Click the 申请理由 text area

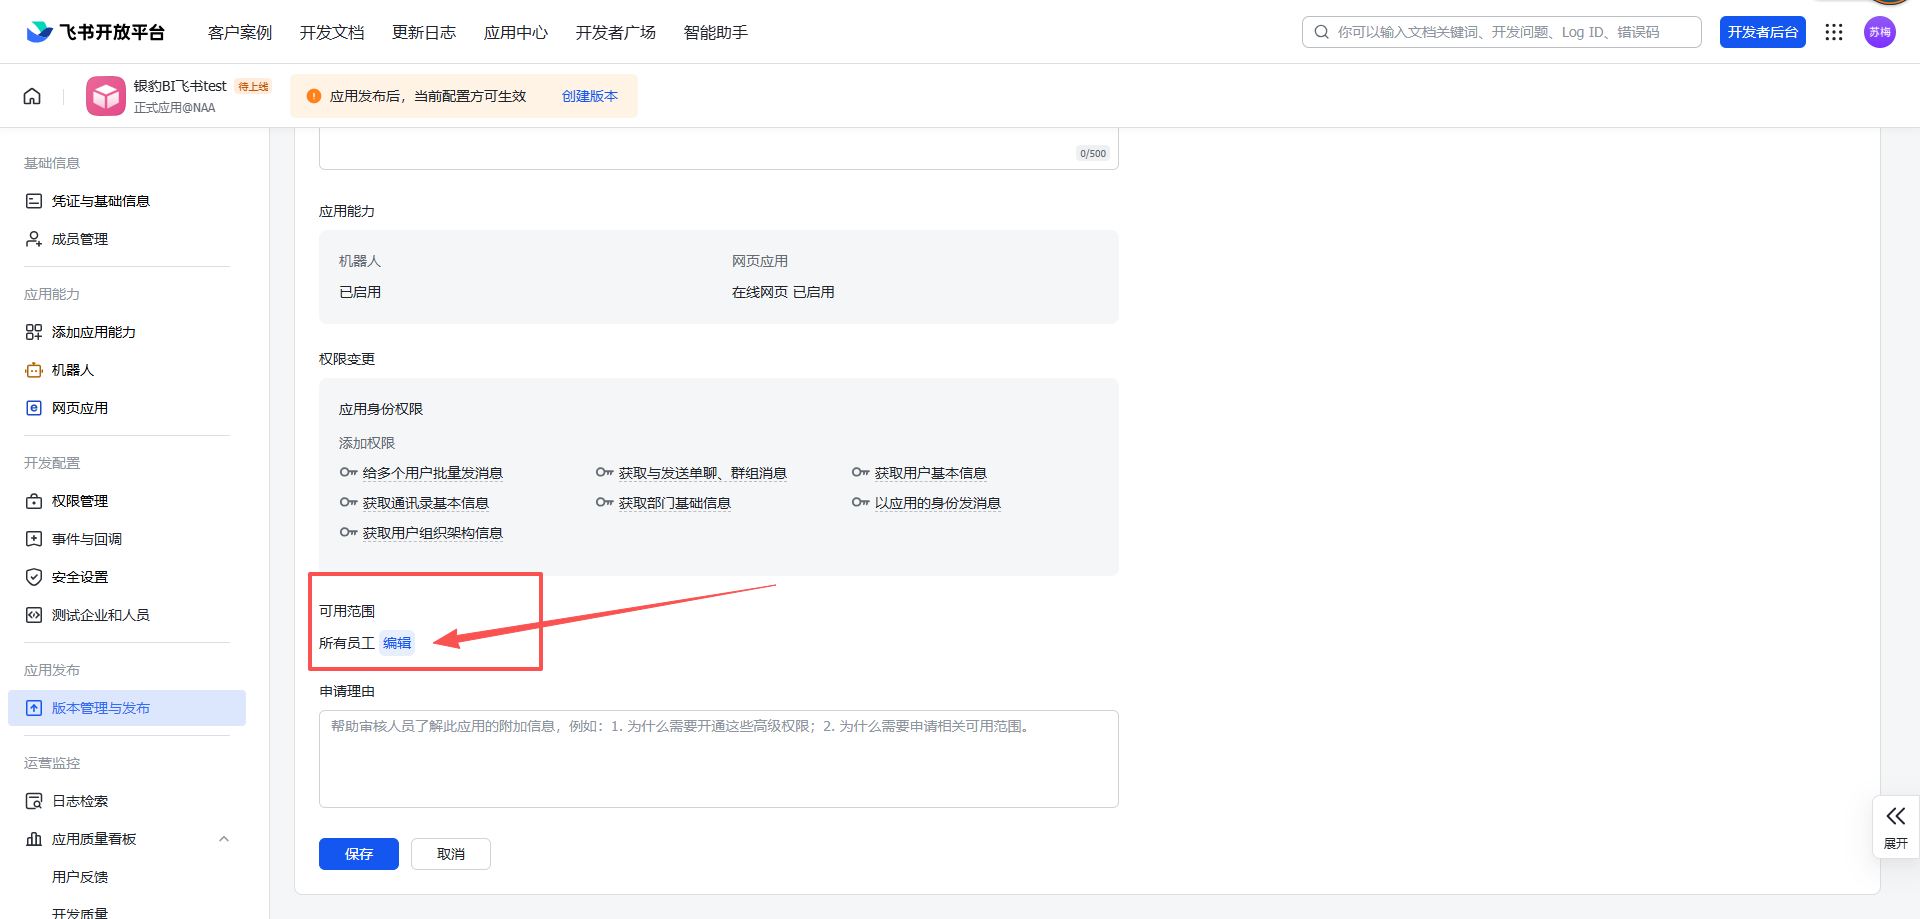[x=718, y=759]
